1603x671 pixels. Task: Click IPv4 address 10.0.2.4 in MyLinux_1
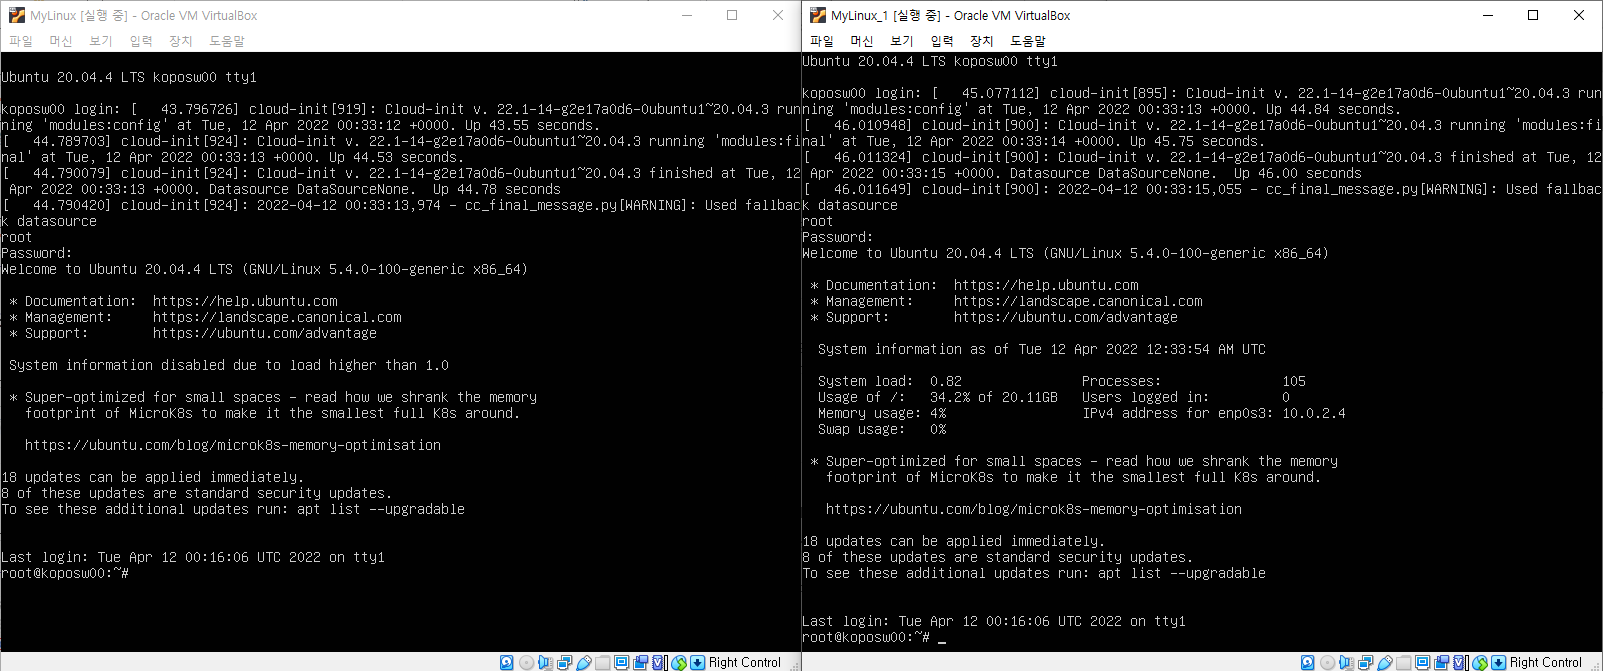click(1314, 413)
